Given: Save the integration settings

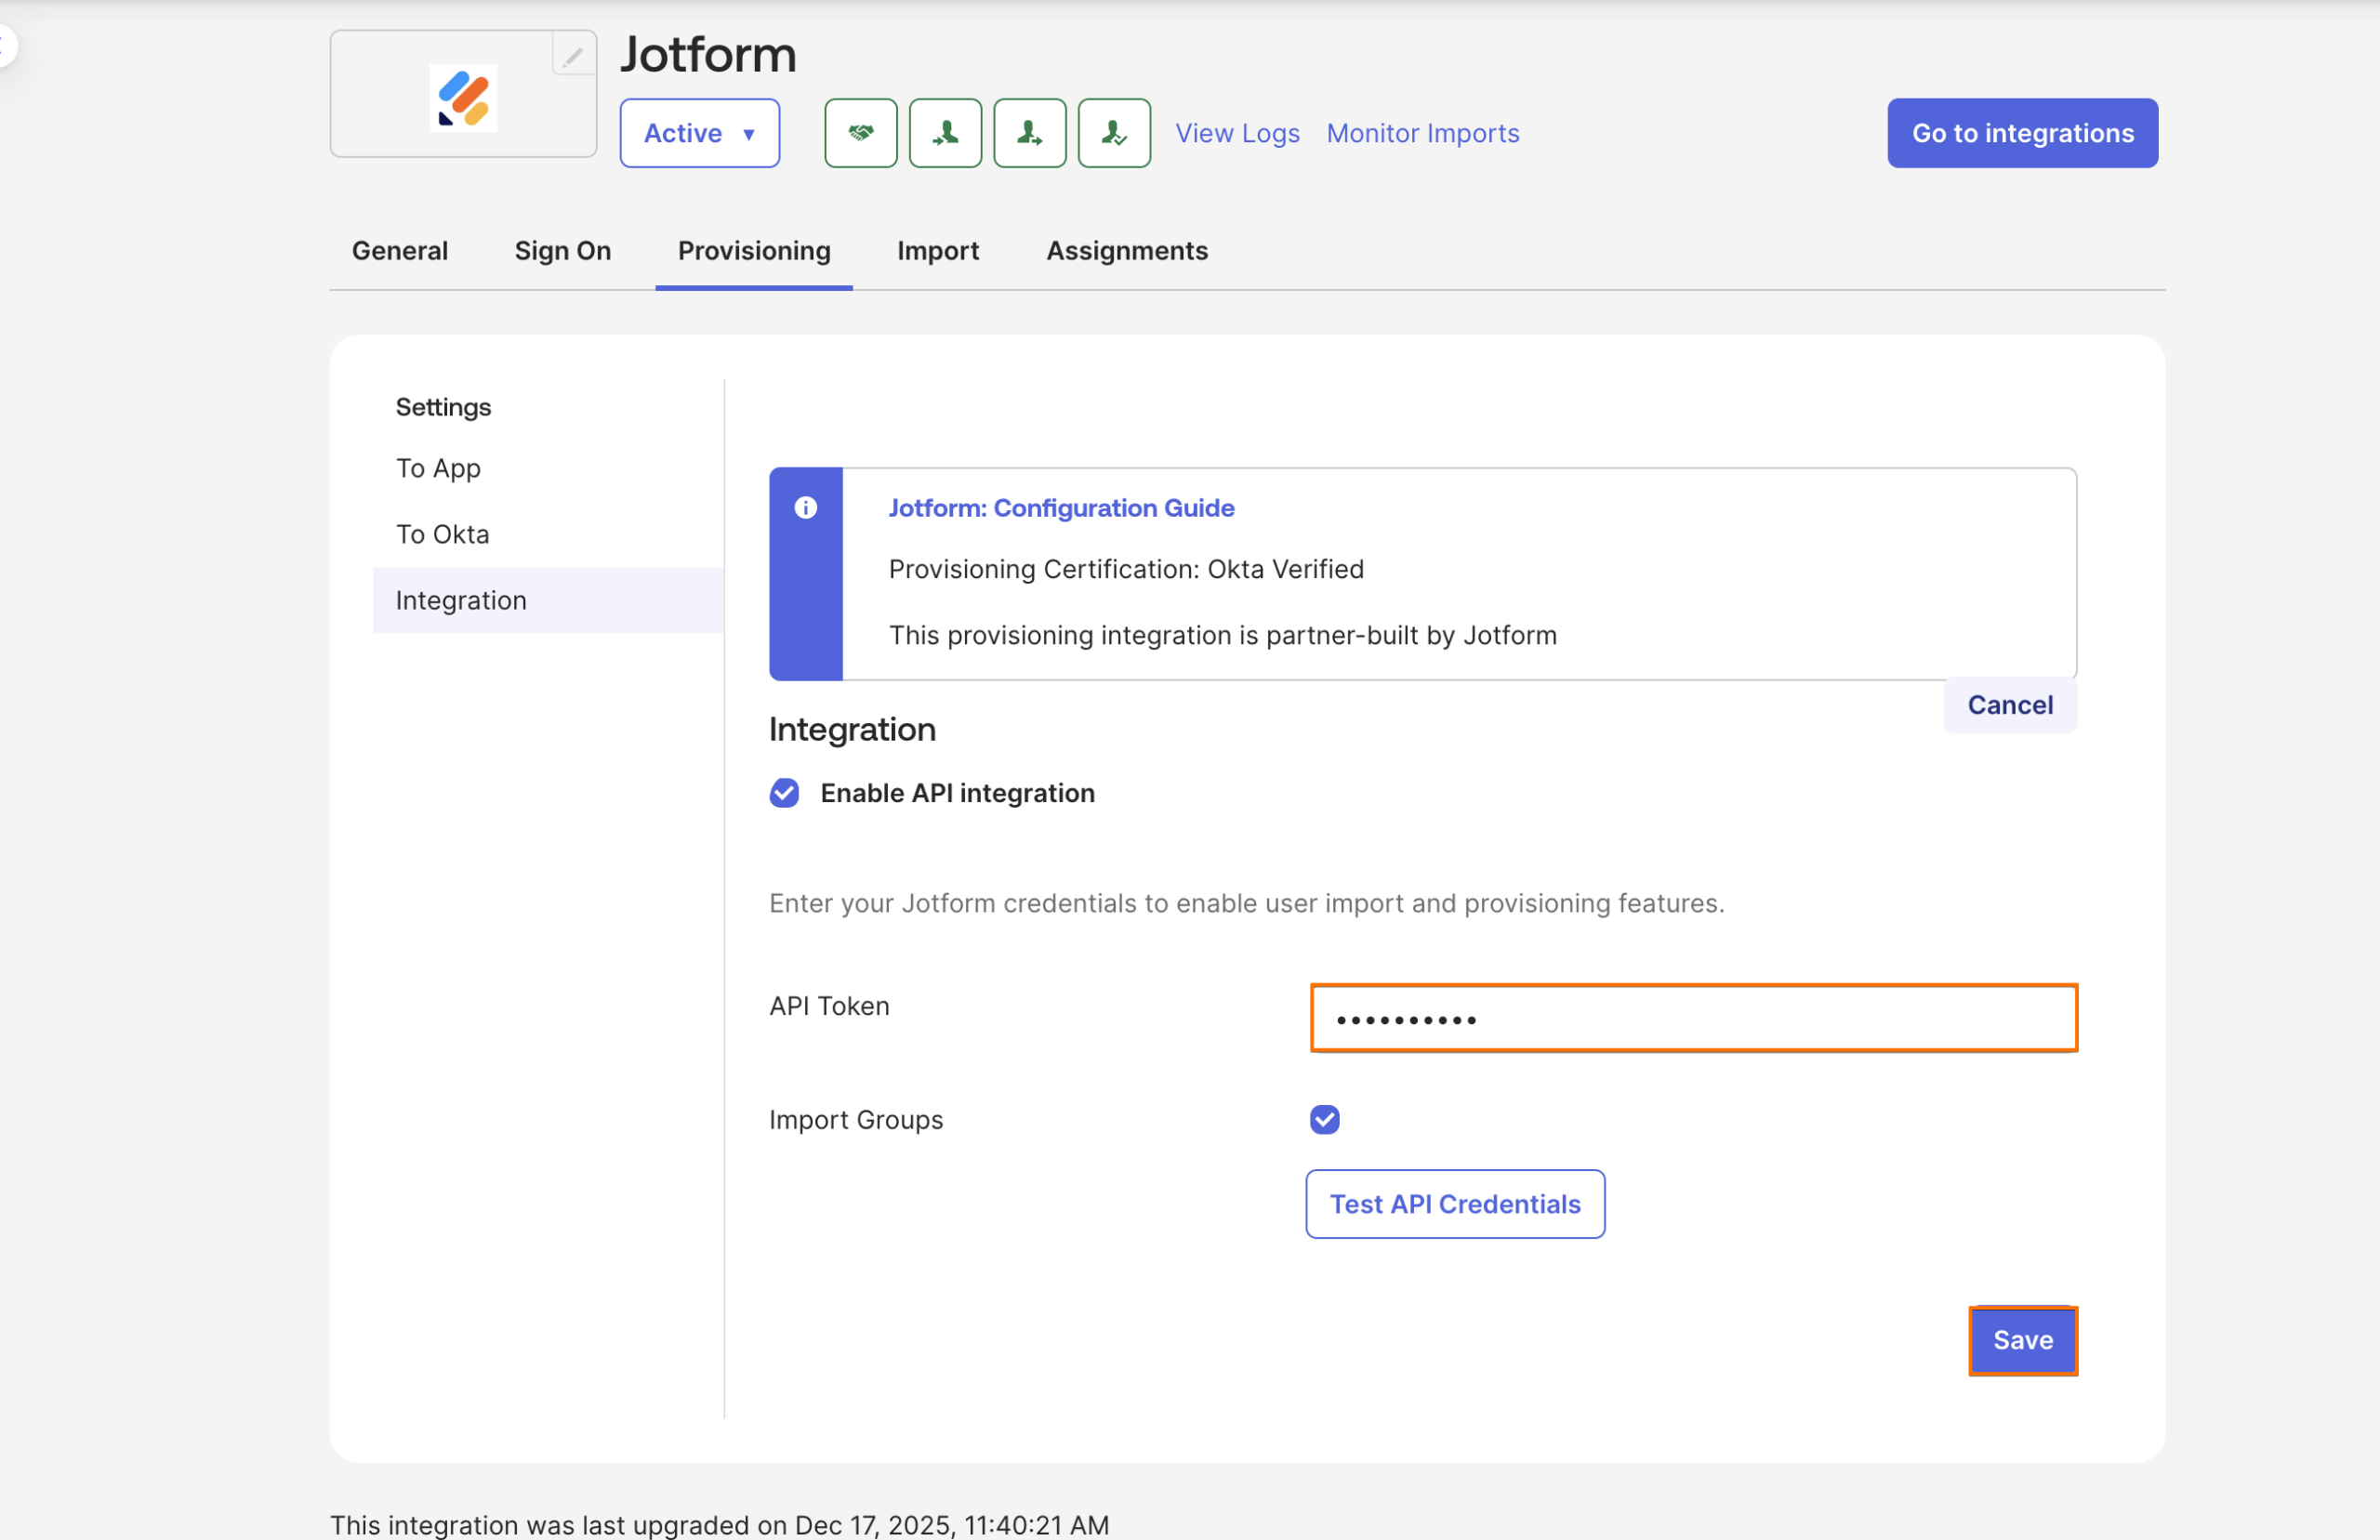Looking at the screenshot, I should pyautogui.click(x=2023, y=1341).
